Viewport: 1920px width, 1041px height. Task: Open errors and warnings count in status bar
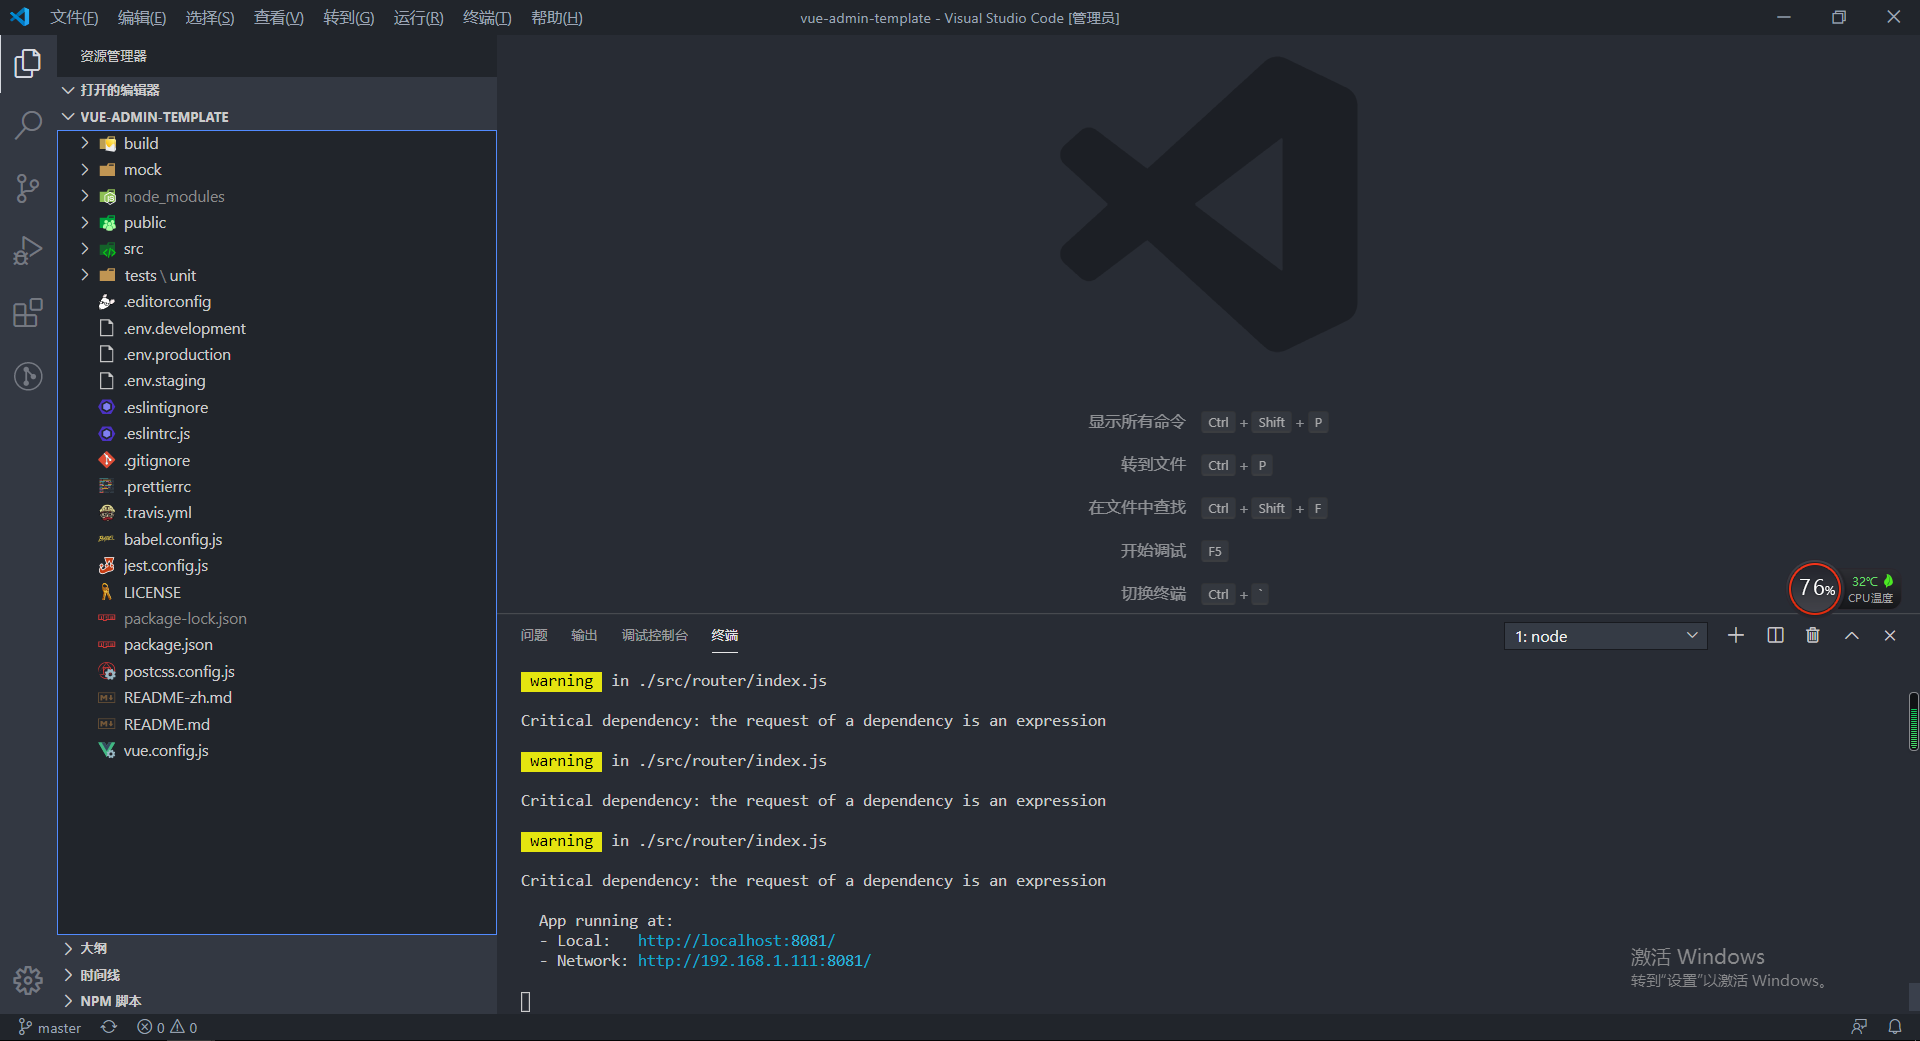167,1028
